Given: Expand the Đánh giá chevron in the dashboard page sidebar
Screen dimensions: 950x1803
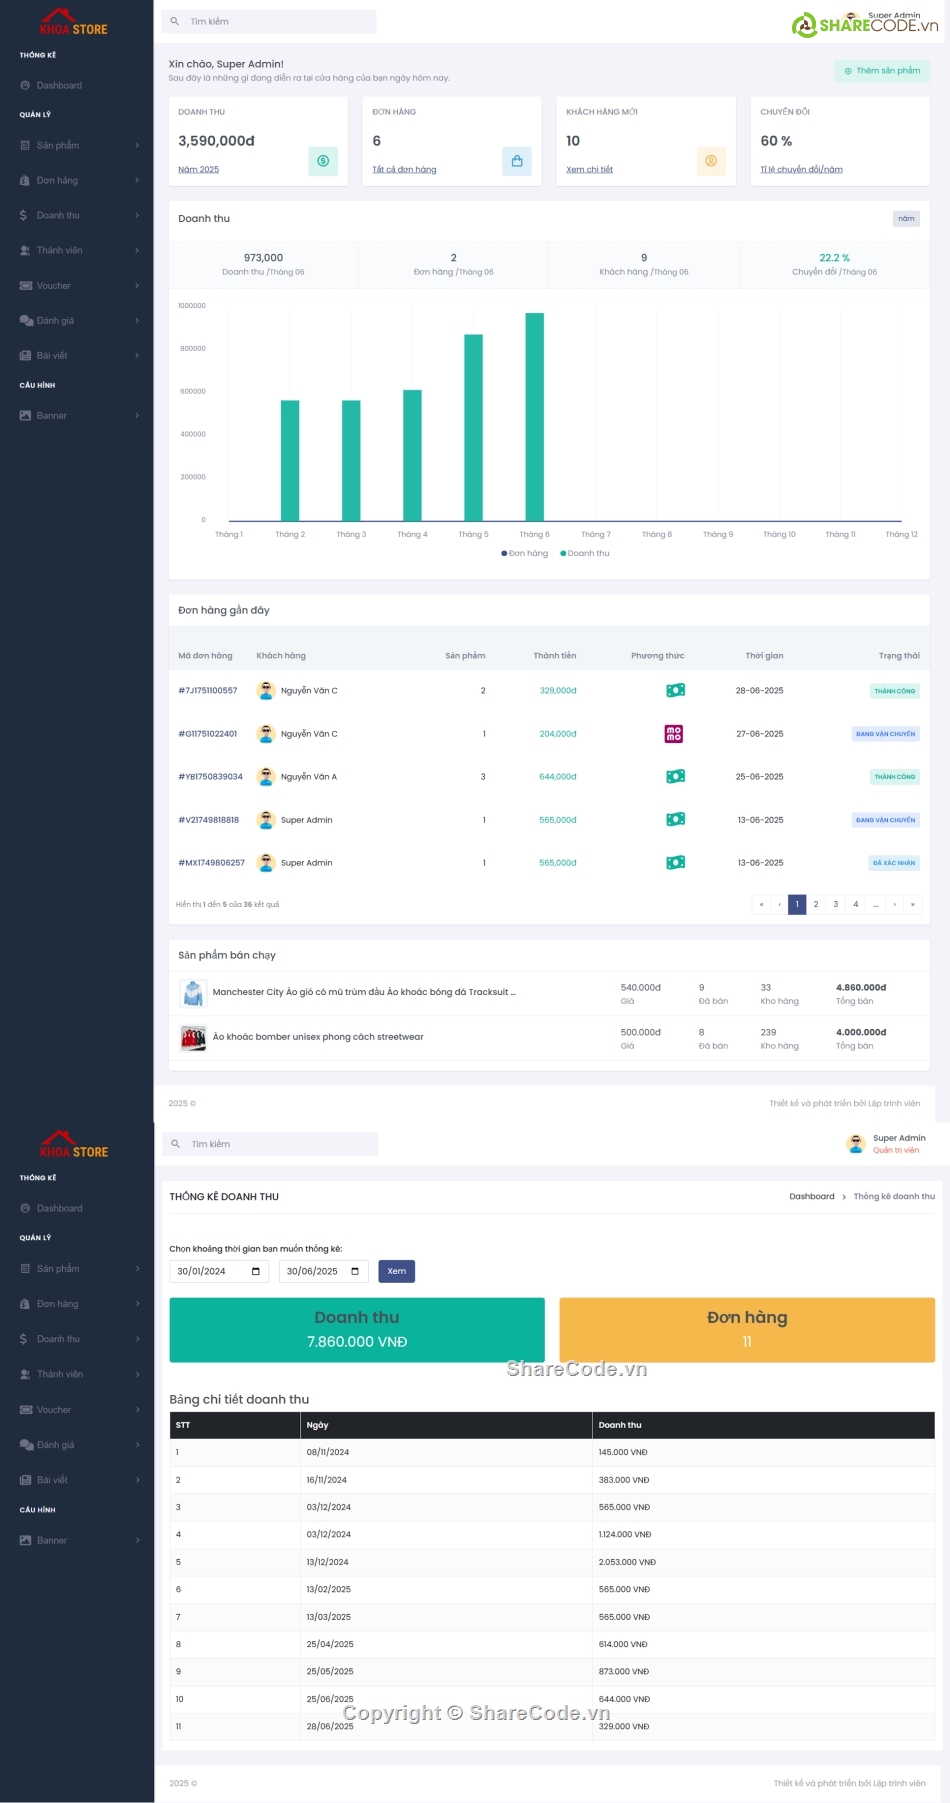Looking at the screenshot, I should [137, 321].
